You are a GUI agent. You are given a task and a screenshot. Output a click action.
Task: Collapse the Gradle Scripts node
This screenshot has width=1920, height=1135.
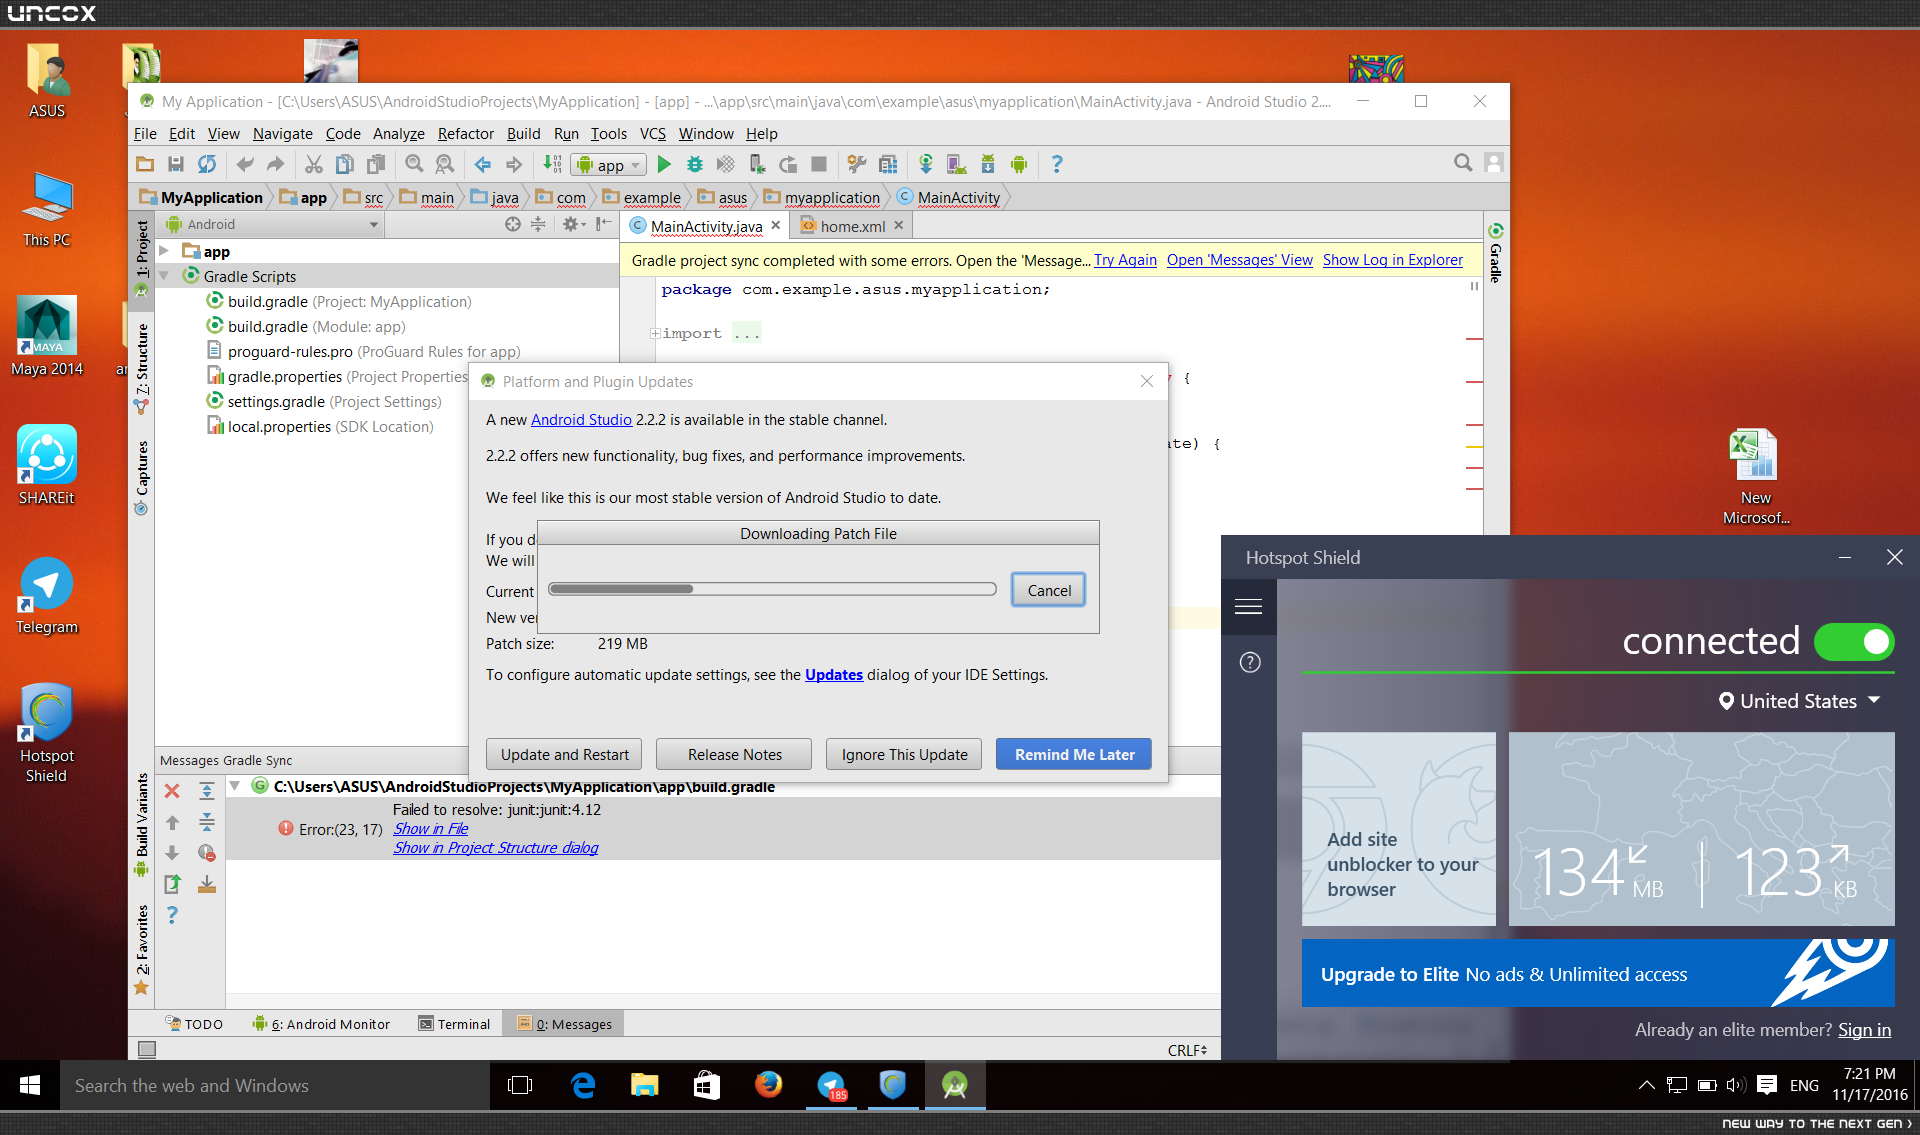pos(164,276)
